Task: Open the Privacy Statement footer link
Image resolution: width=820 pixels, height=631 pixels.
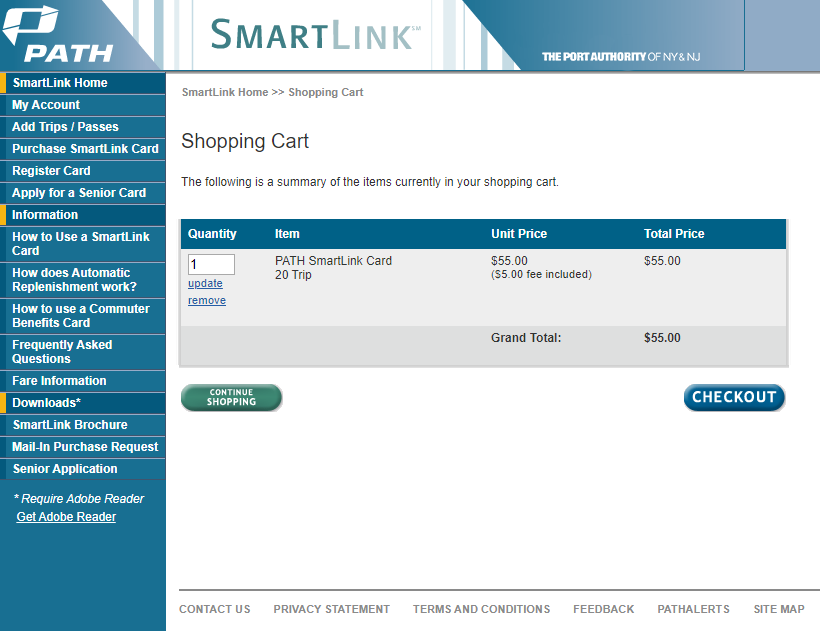Action: [332, 609]
